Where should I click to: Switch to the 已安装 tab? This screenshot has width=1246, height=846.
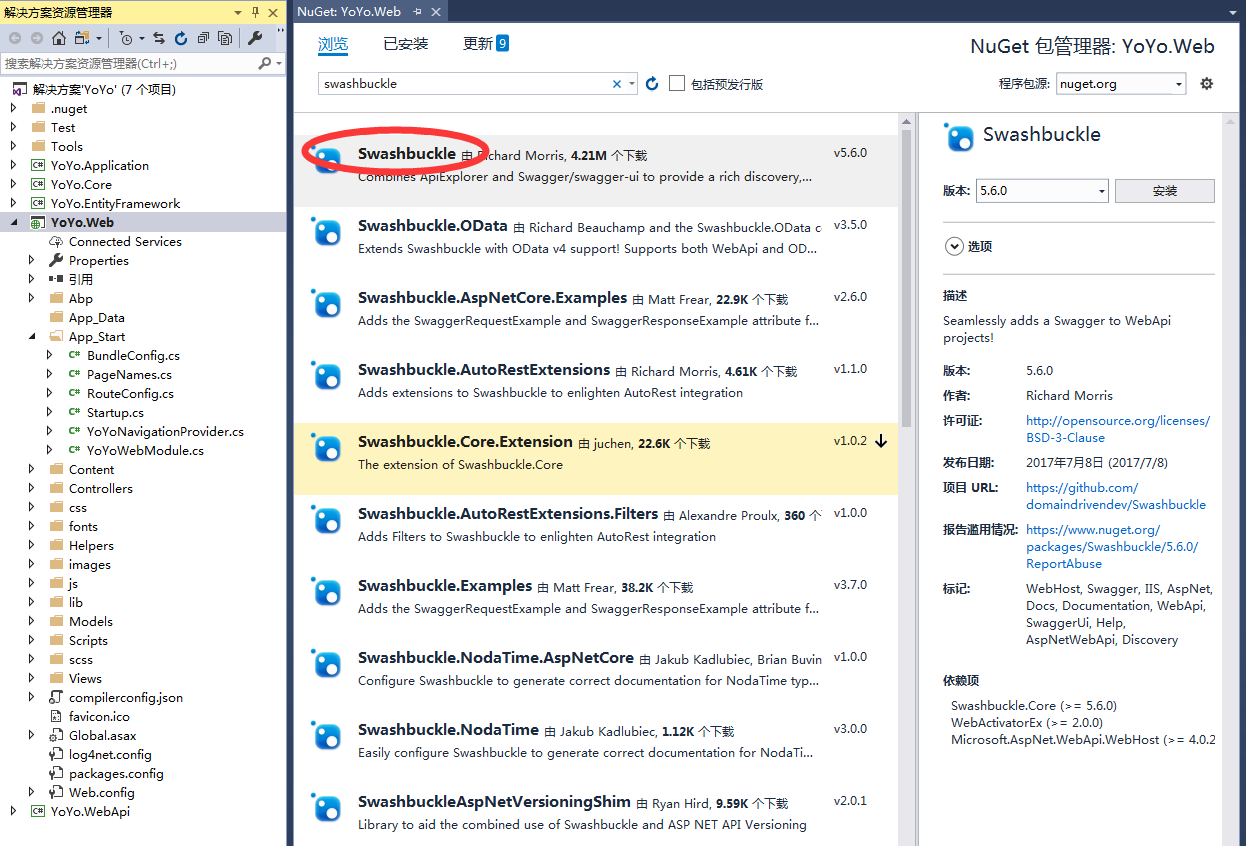(x=405, y=44)
